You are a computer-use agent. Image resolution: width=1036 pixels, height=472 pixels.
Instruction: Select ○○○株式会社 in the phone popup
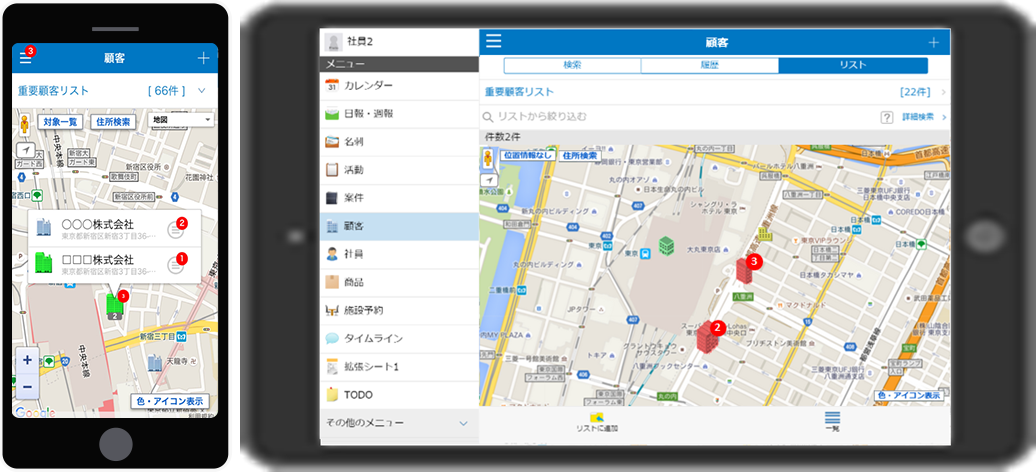pos(114,229)
